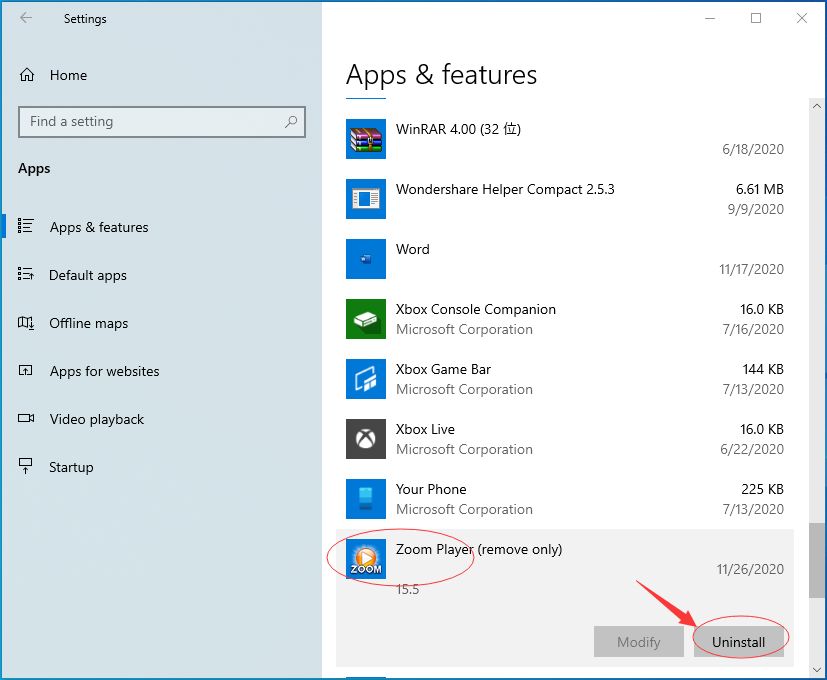The image size is (827, 680).
Task: Click the Offline maps sidebar icon
Action: [x=25, y=322]
